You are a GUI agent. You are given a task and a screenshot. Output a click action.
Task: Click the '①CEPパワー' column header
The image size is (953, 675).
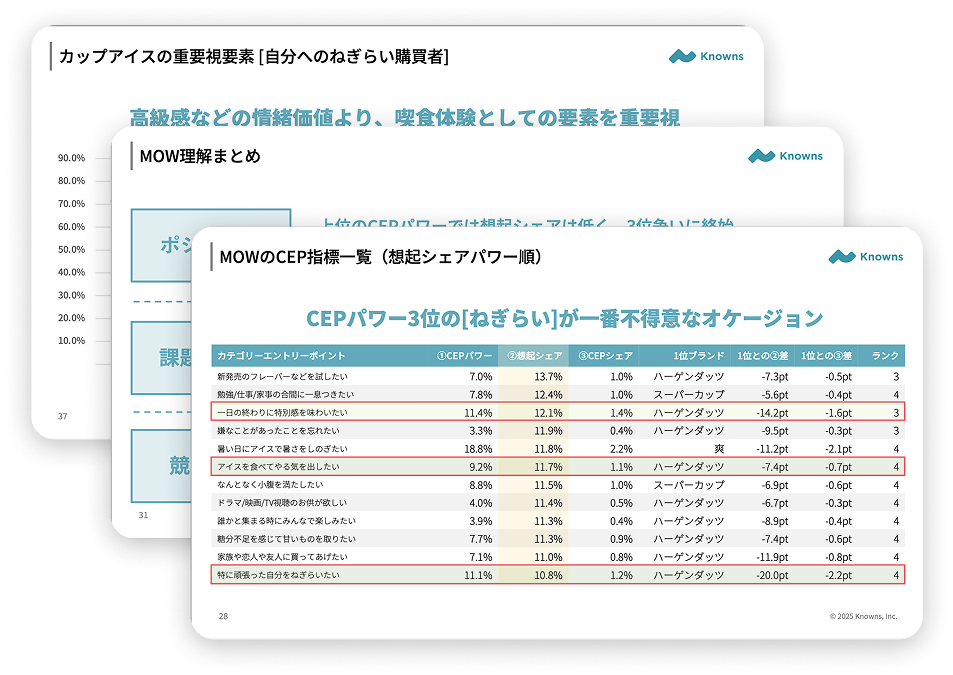[464, 356]
